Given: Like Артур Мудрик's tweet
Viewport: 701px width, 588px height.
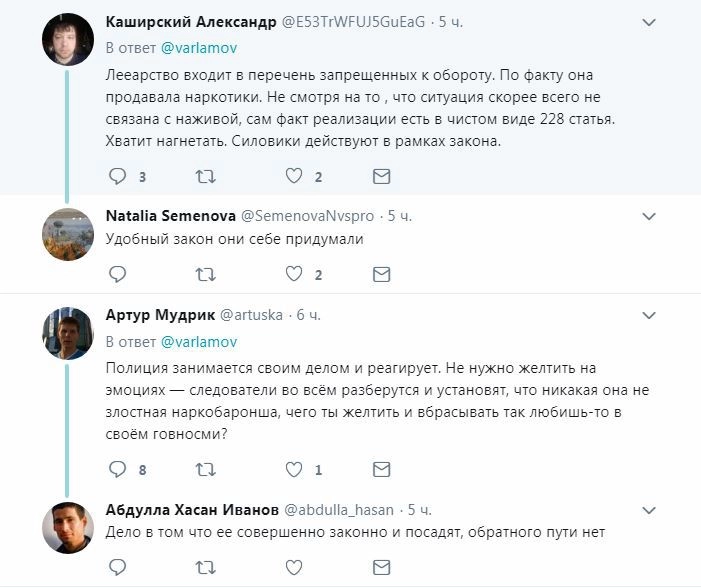Looking at the screenshot, I should pyautogui.click(x=294, y=469).
